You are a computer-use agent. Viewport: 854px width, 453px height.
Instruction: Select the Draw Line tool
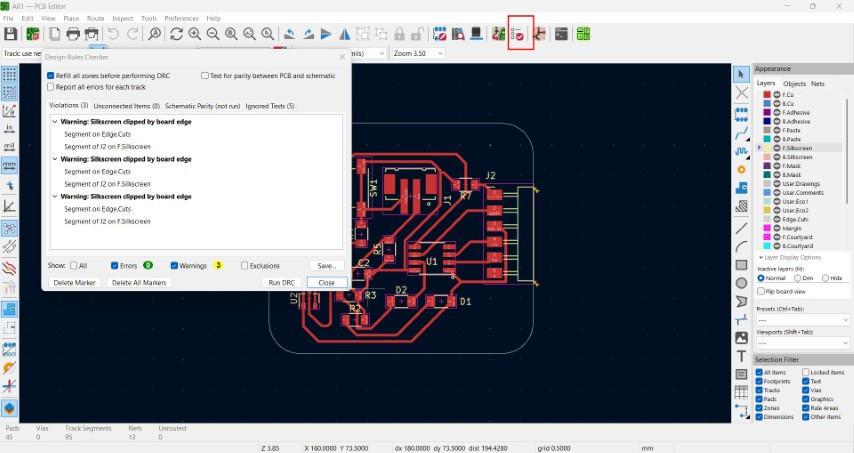pyautogui.click(x=741, y=228)
